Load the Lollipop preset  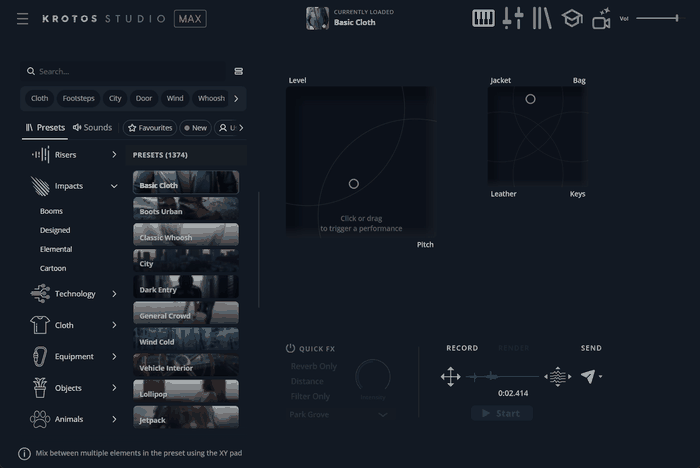[x=186, y=391]
